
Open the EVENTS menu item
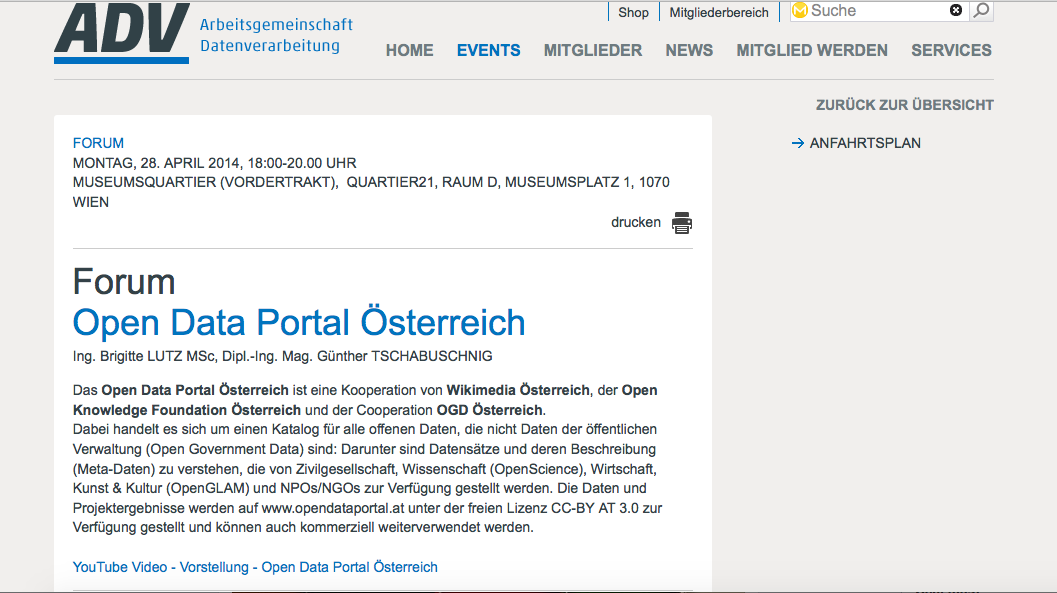point(488,51)
